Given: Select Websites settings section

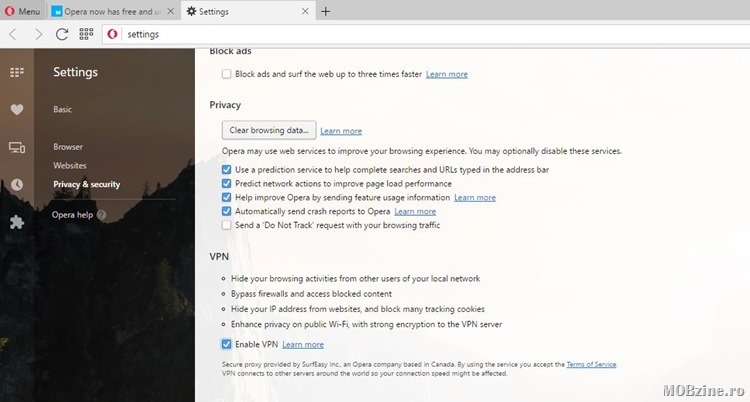Looking at the screenshot, I should point(70,166).
